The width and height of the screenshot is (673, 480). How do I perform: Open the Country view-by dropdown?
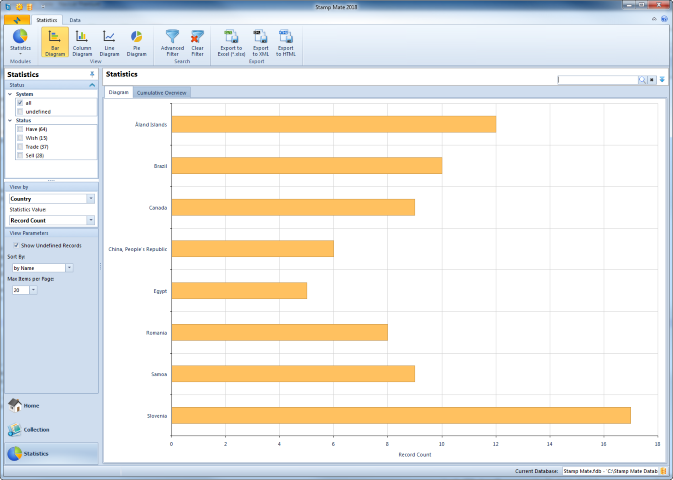click(x=91, y=198)
